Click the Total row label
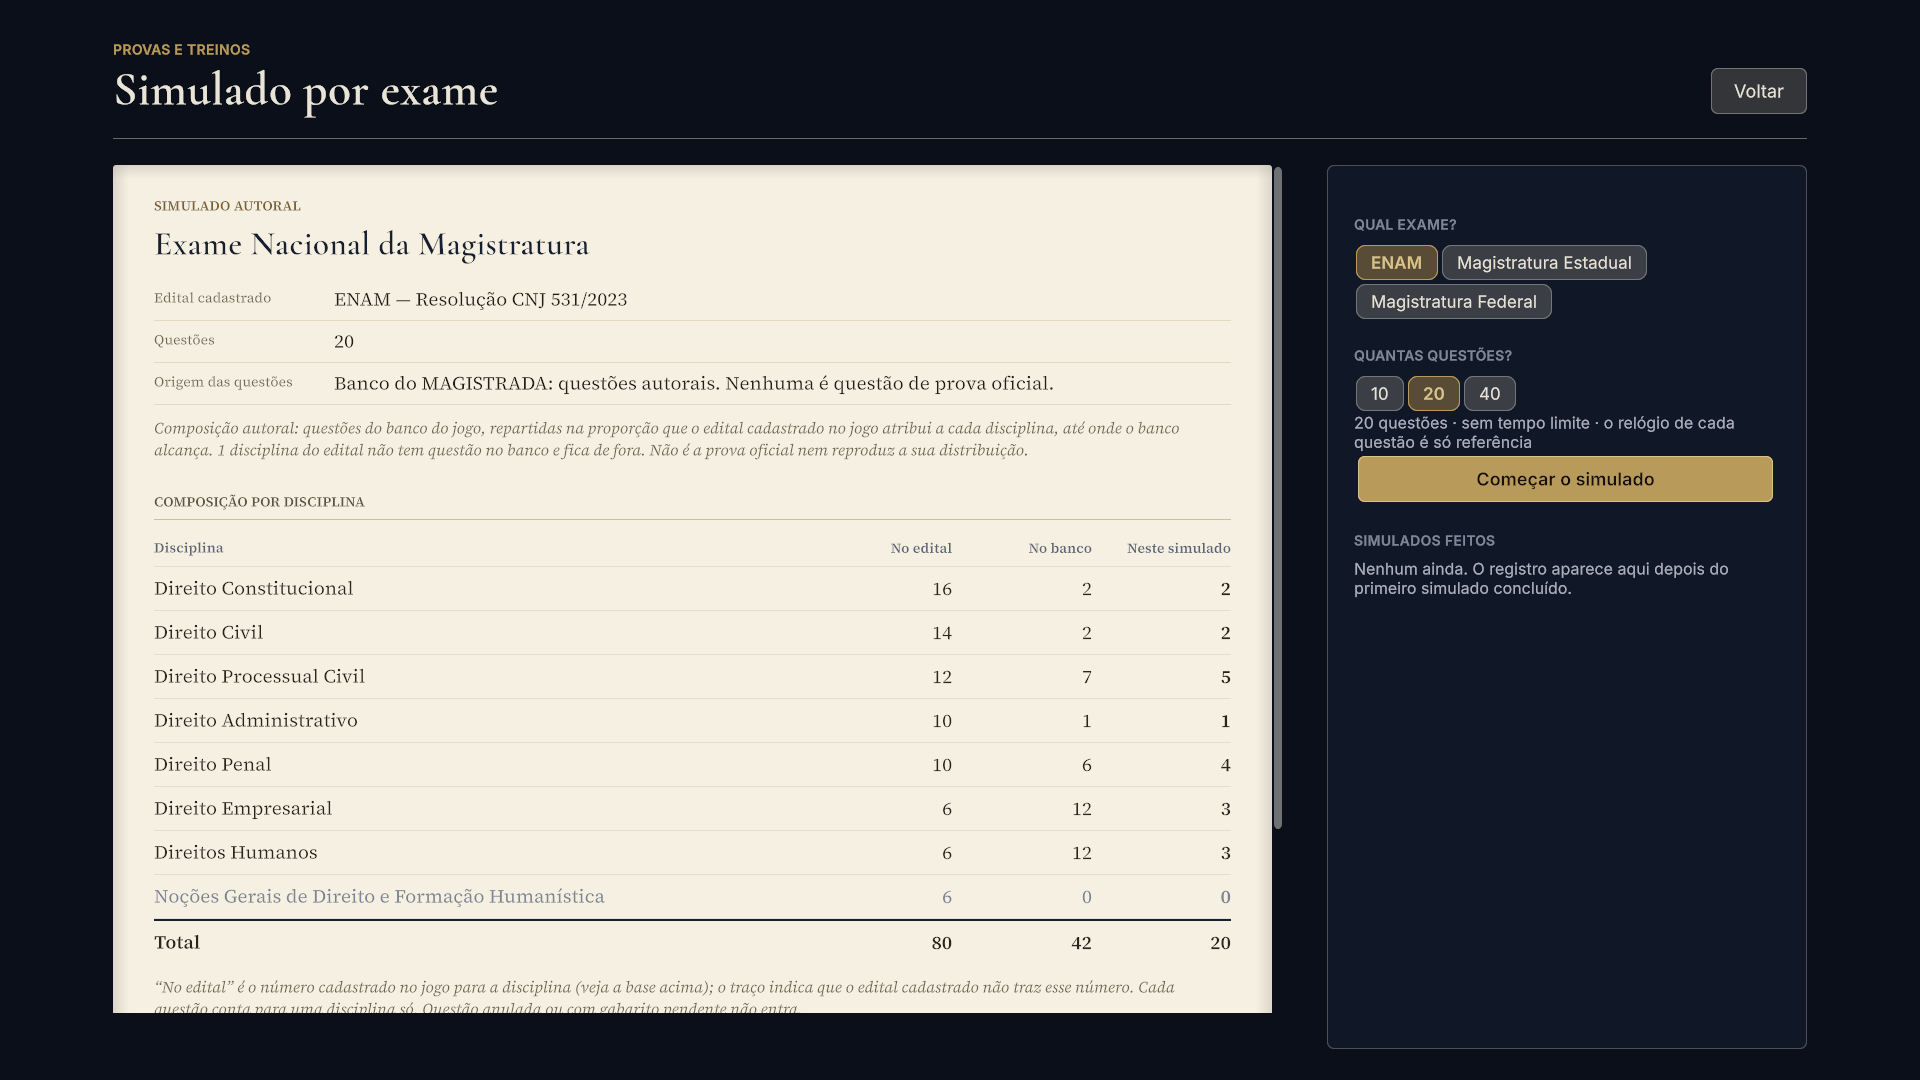The width and height of the screenshot is (1920, 1080). point(177,943)
